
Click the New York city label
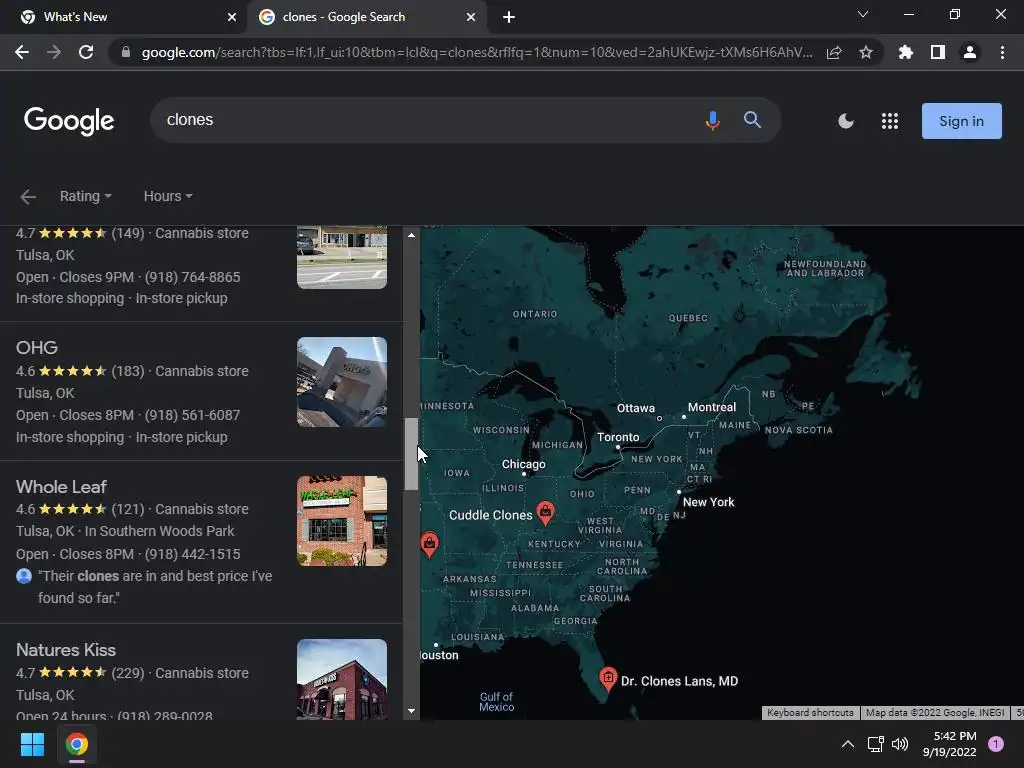point(709,502)
